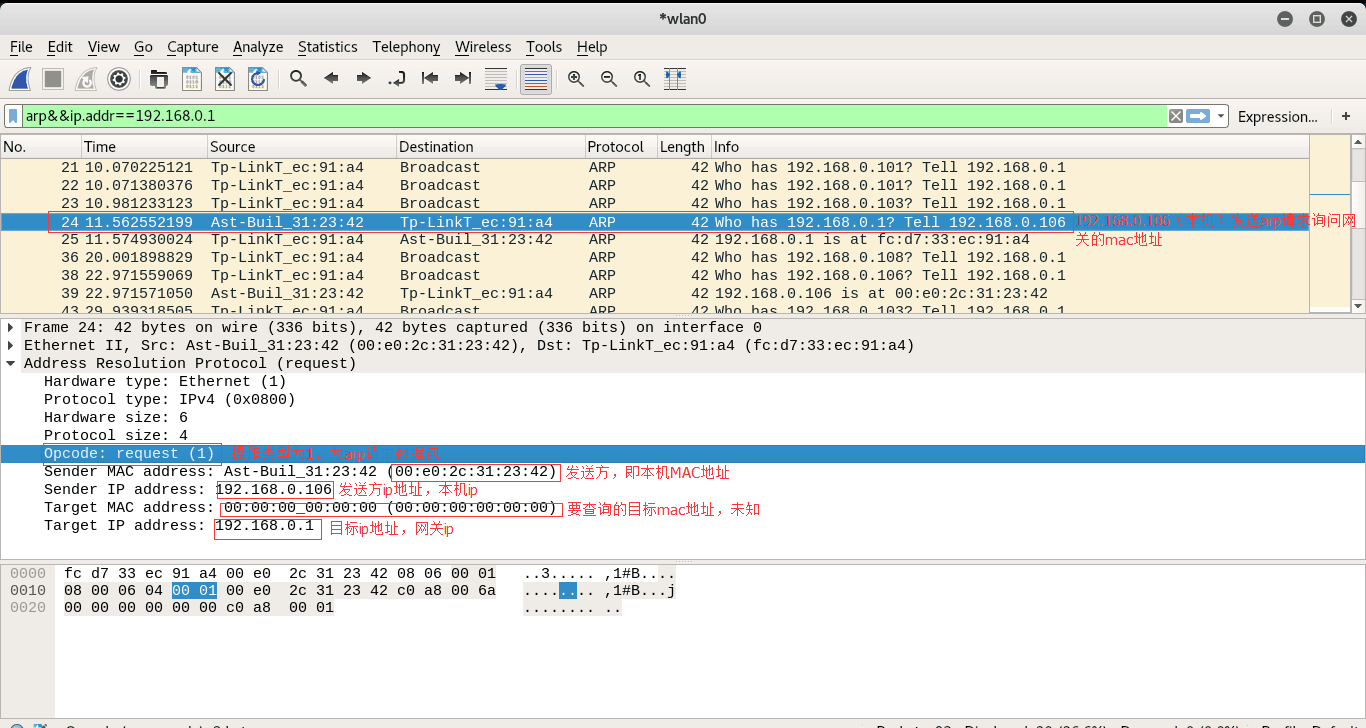This screenshot has height=728, width=1366.
Task: Open the Edit menu
Action: point(60,47)
